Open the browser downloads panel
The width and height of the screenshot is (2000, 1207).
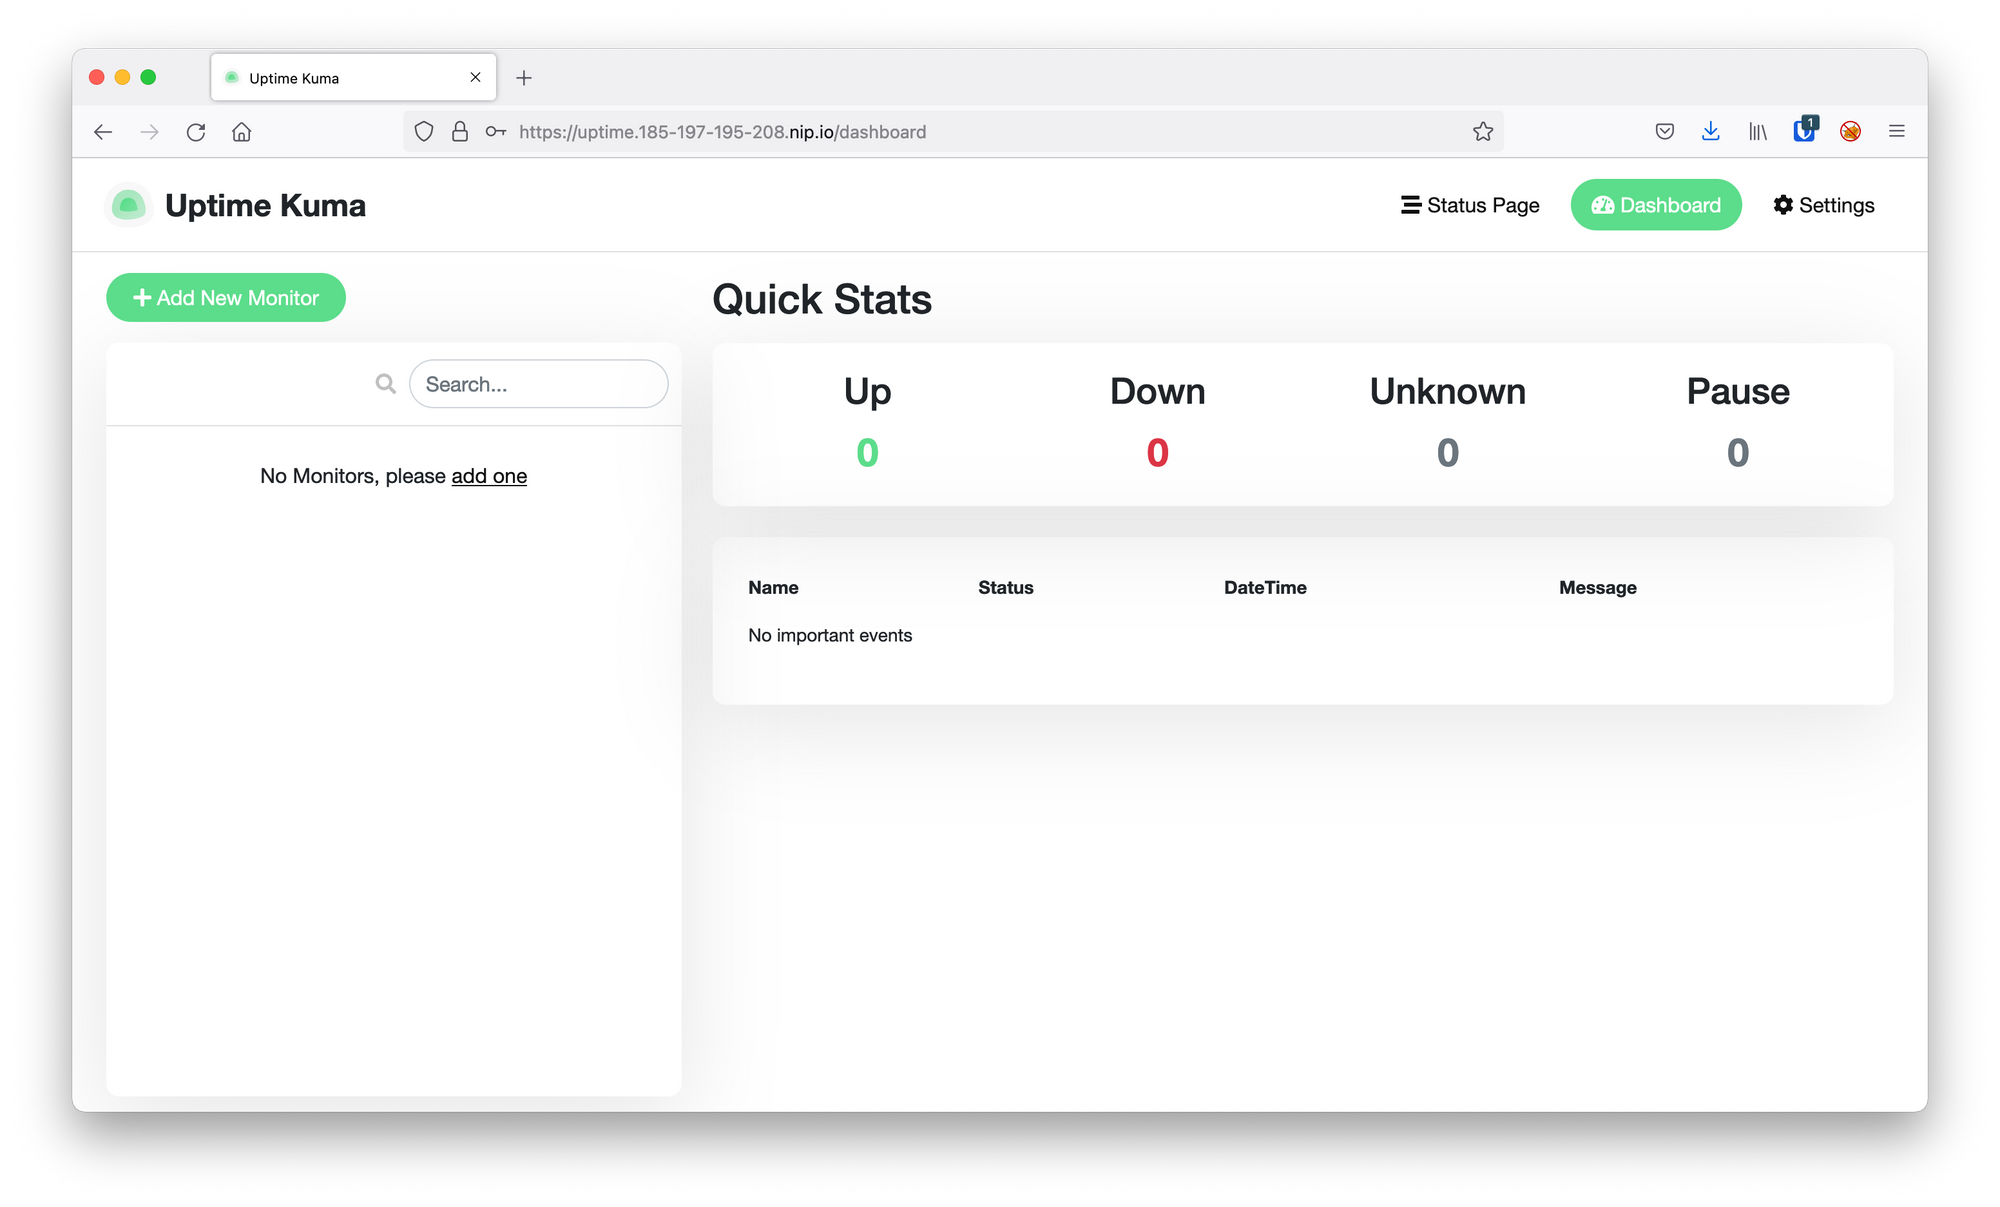(1711, 132)
